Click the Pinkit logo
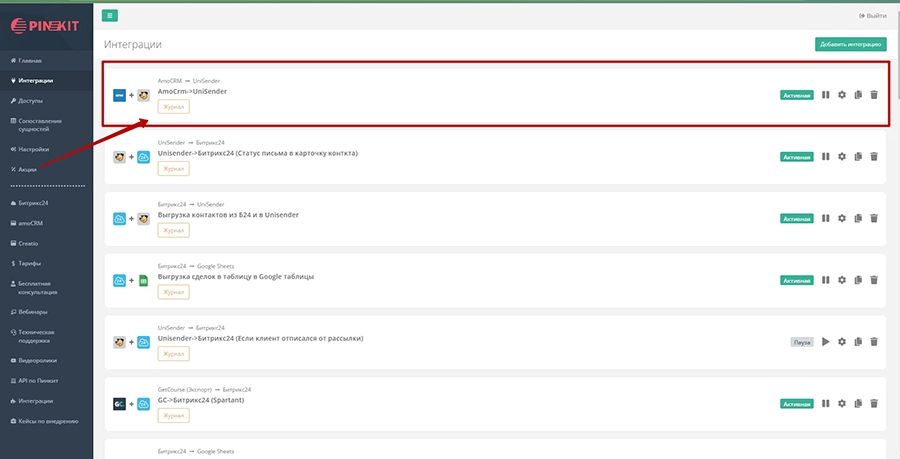Screen dimensions: 900x459 tap(45, 23)
